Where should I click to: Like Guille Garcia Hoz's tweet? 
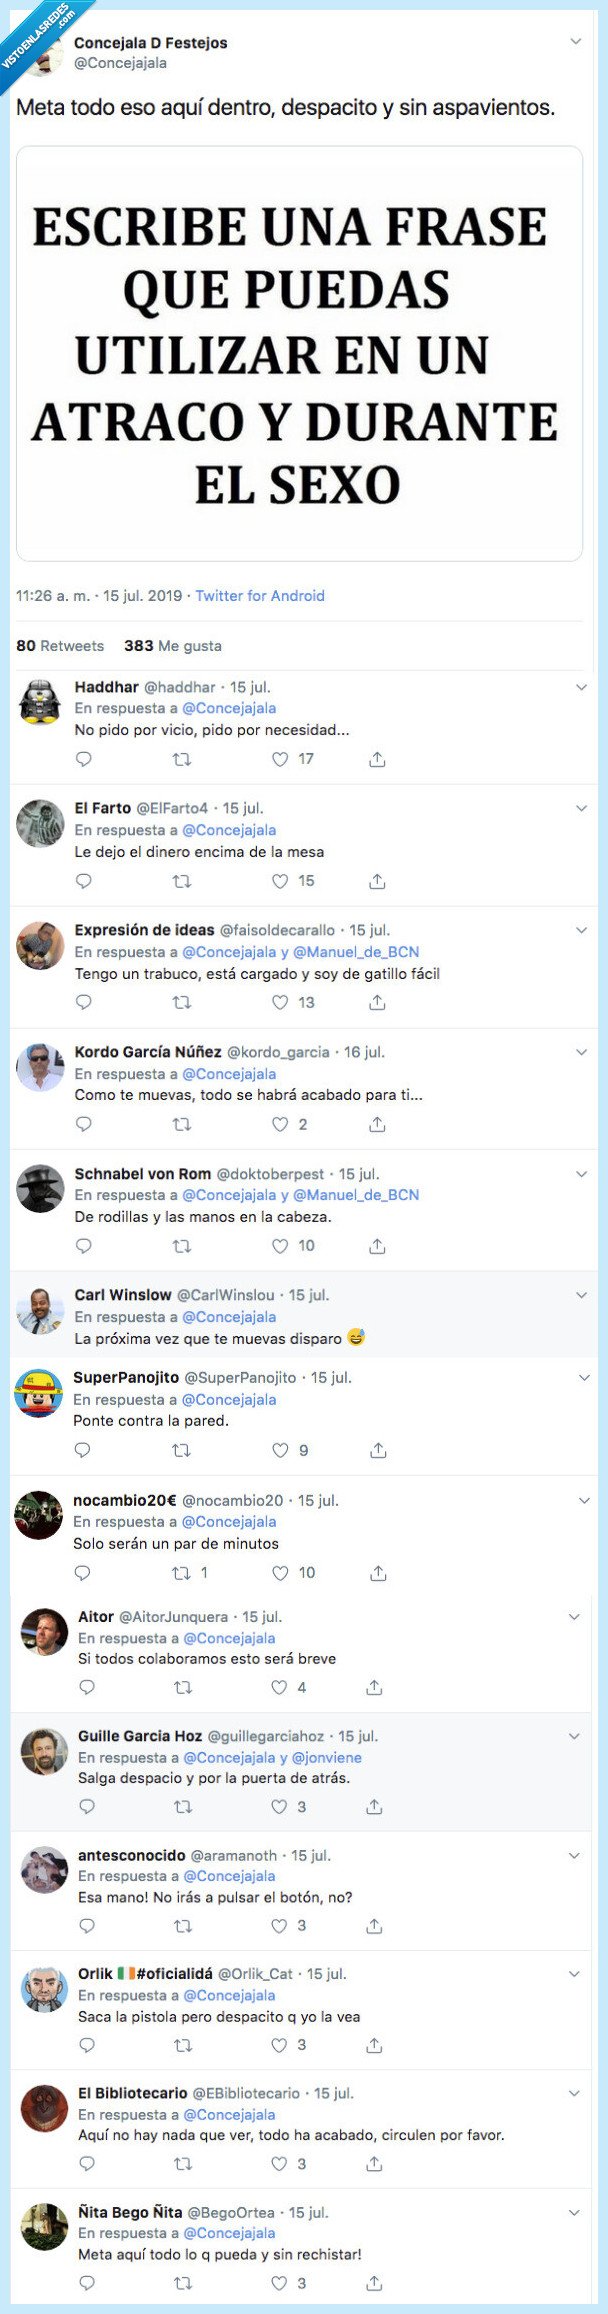tap(277, 1806)
